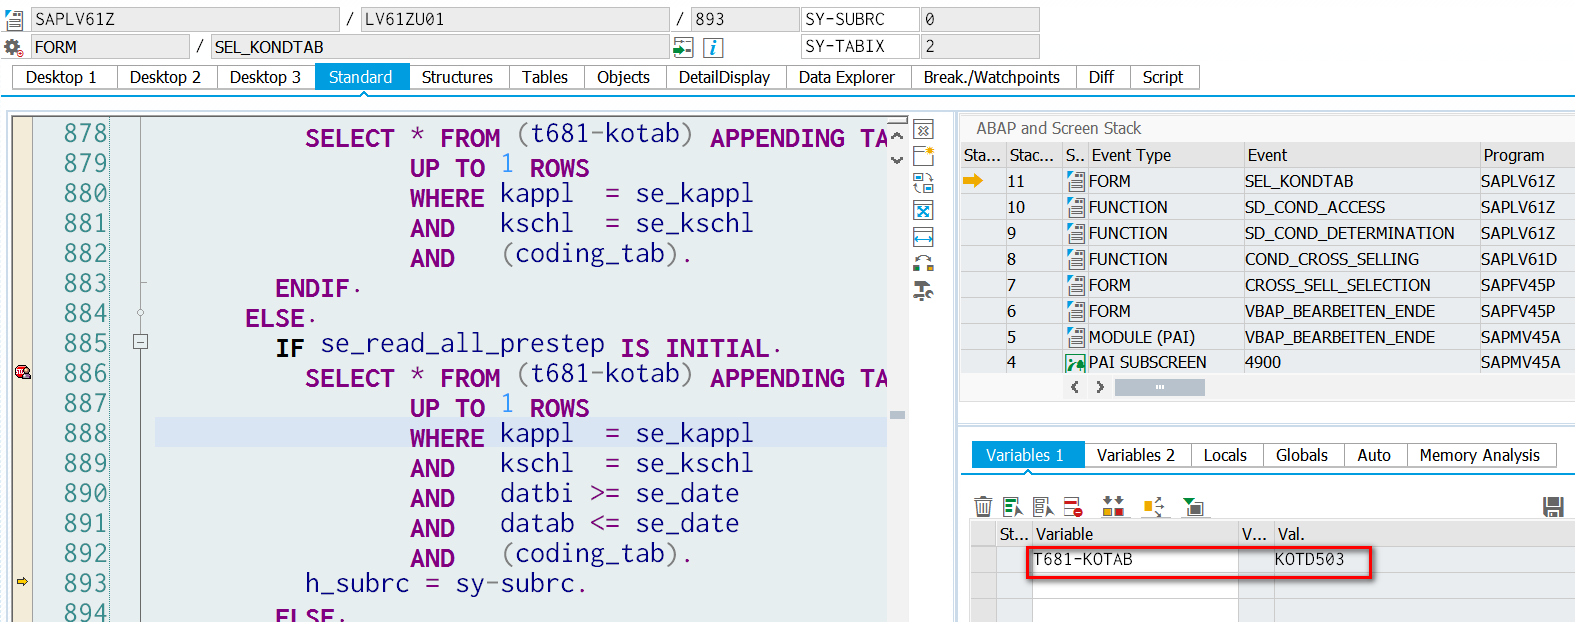Open the DetailDisplay tab
Viewport: 1575px width, 622px height.
point(725,77)
